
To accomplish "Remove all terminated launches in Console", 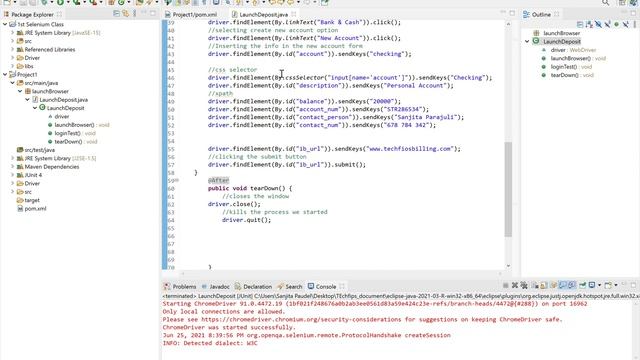I will (x=524, y=285).
